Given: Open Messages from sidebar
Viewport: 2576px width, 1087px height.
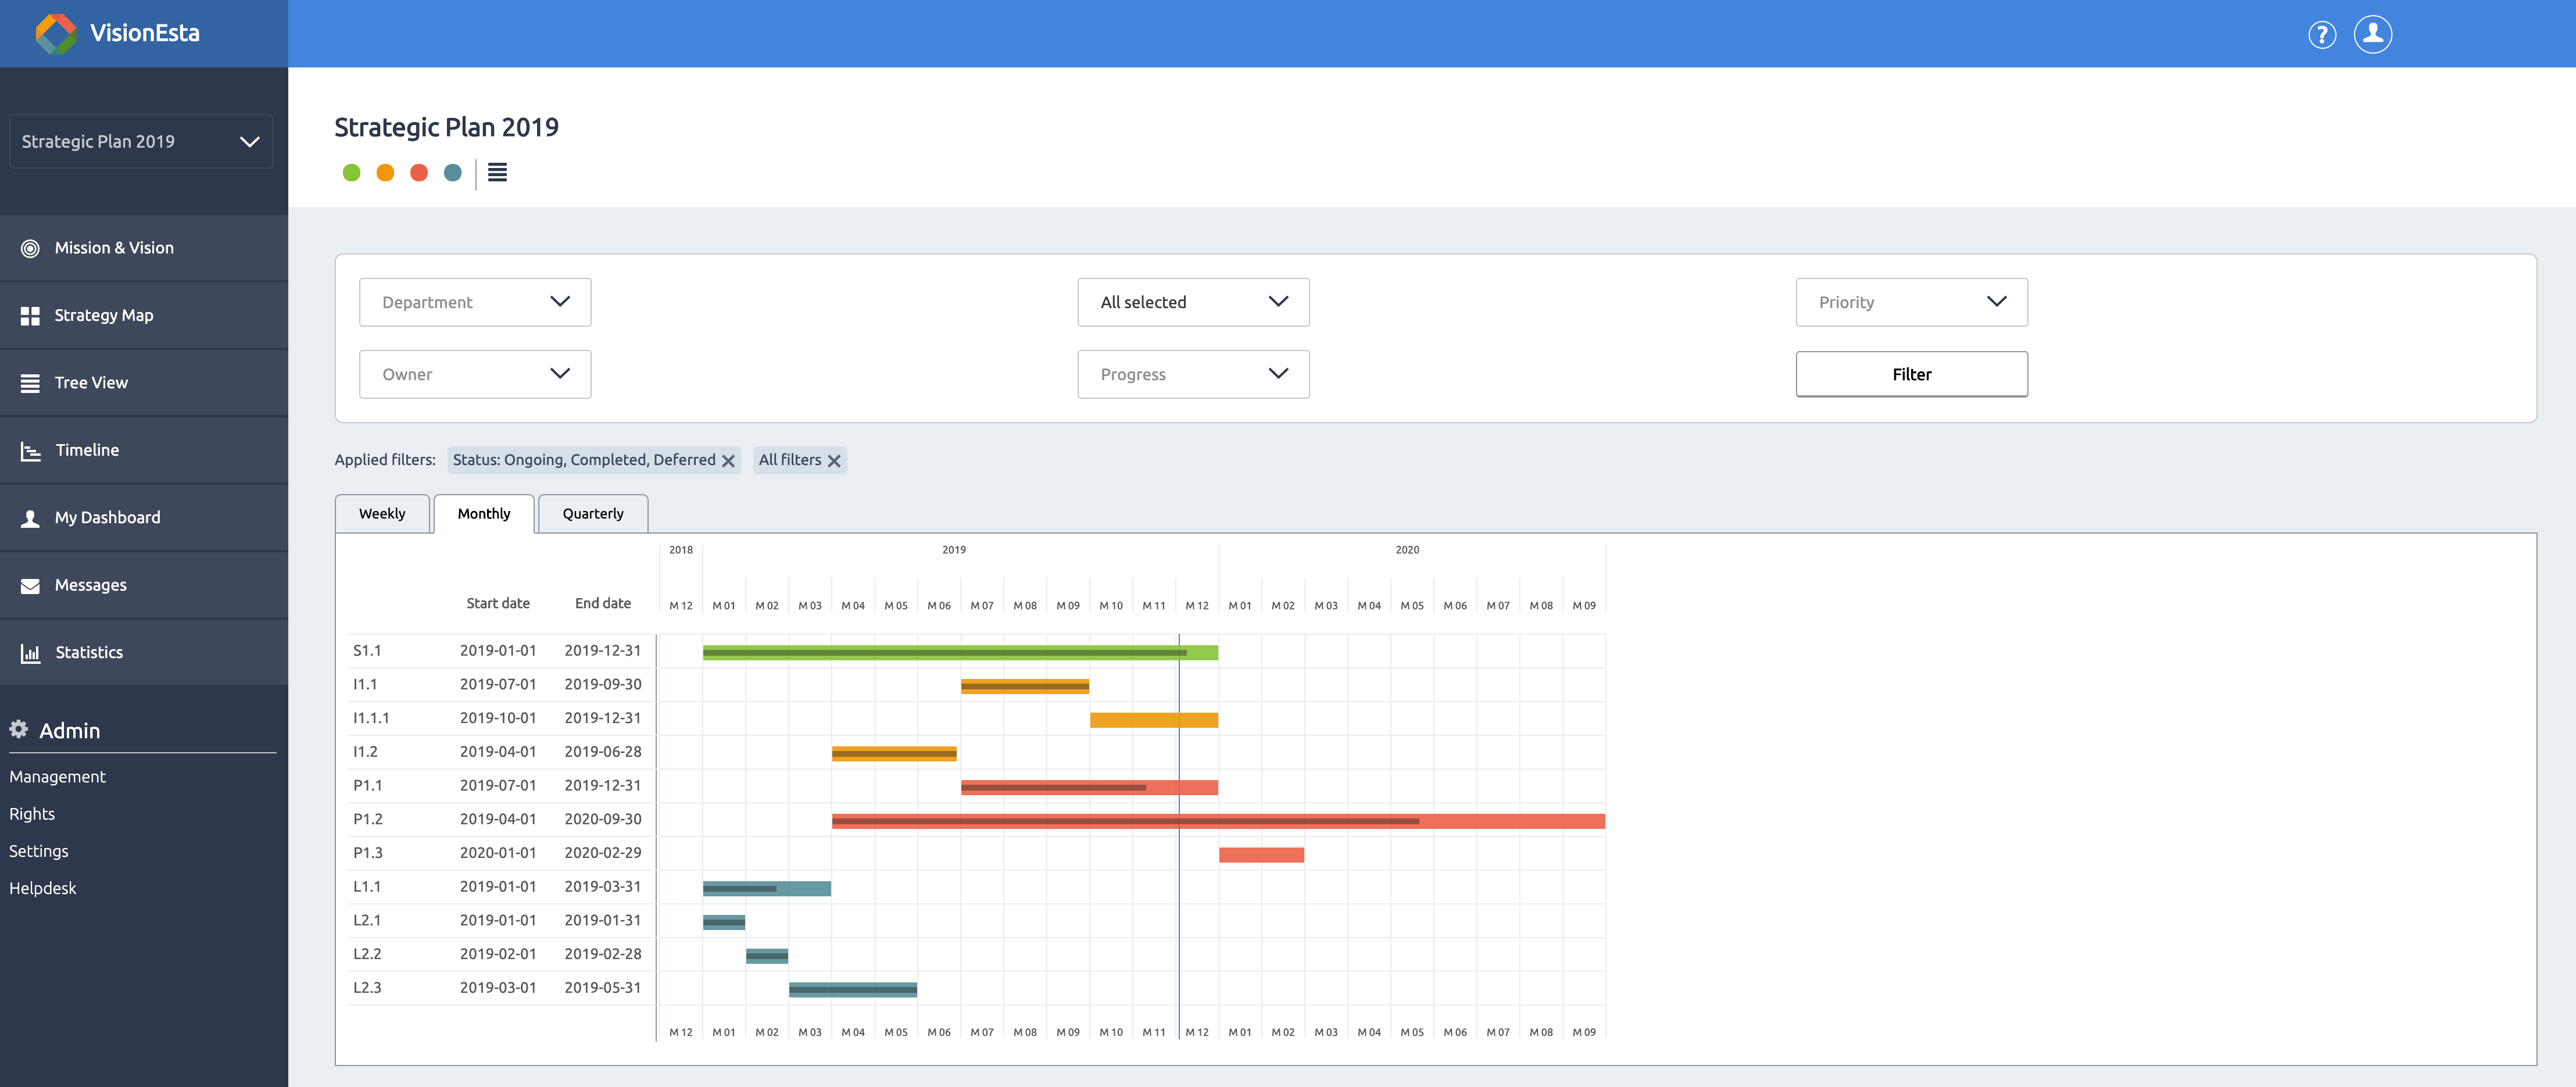Looking at the screenshot, I should (x=90, y=585).
